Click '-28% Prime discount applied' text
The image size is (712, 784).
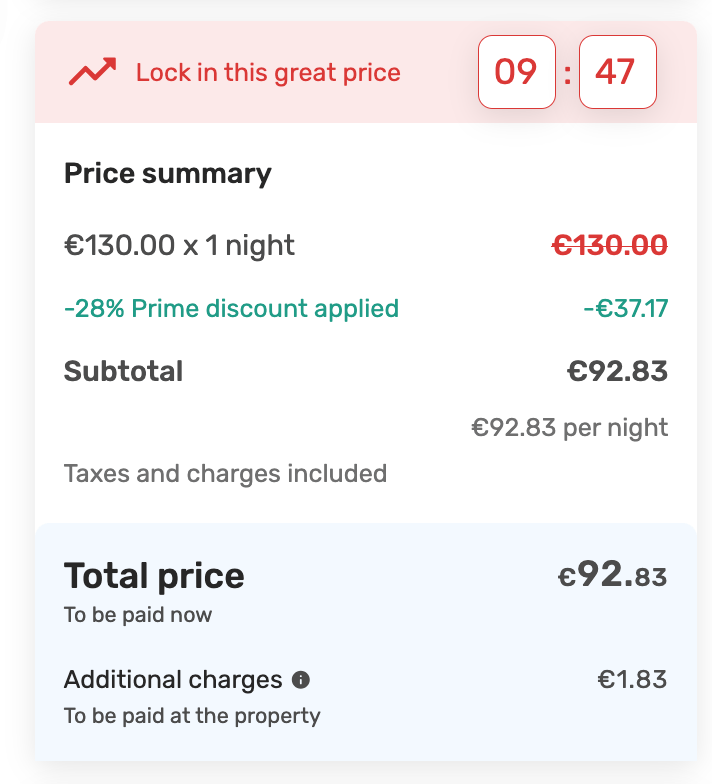[x=231, y=308]
